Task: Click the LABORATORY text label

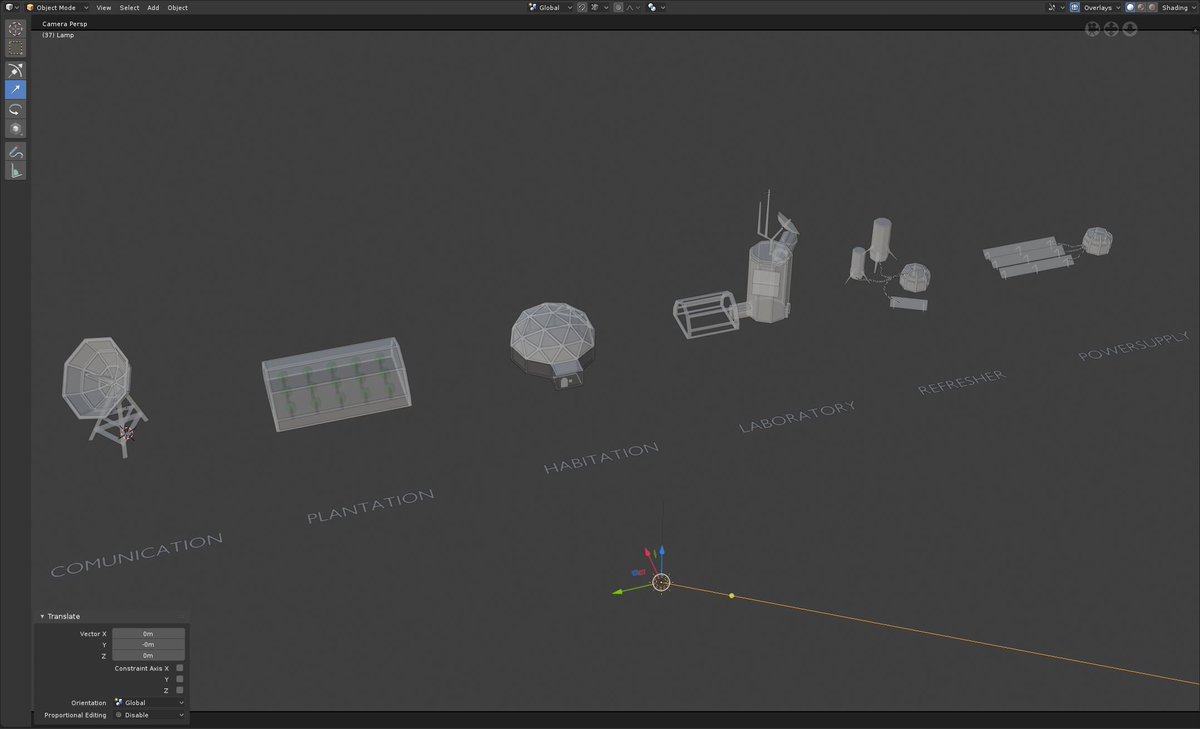Action: [x=797, y=416]
